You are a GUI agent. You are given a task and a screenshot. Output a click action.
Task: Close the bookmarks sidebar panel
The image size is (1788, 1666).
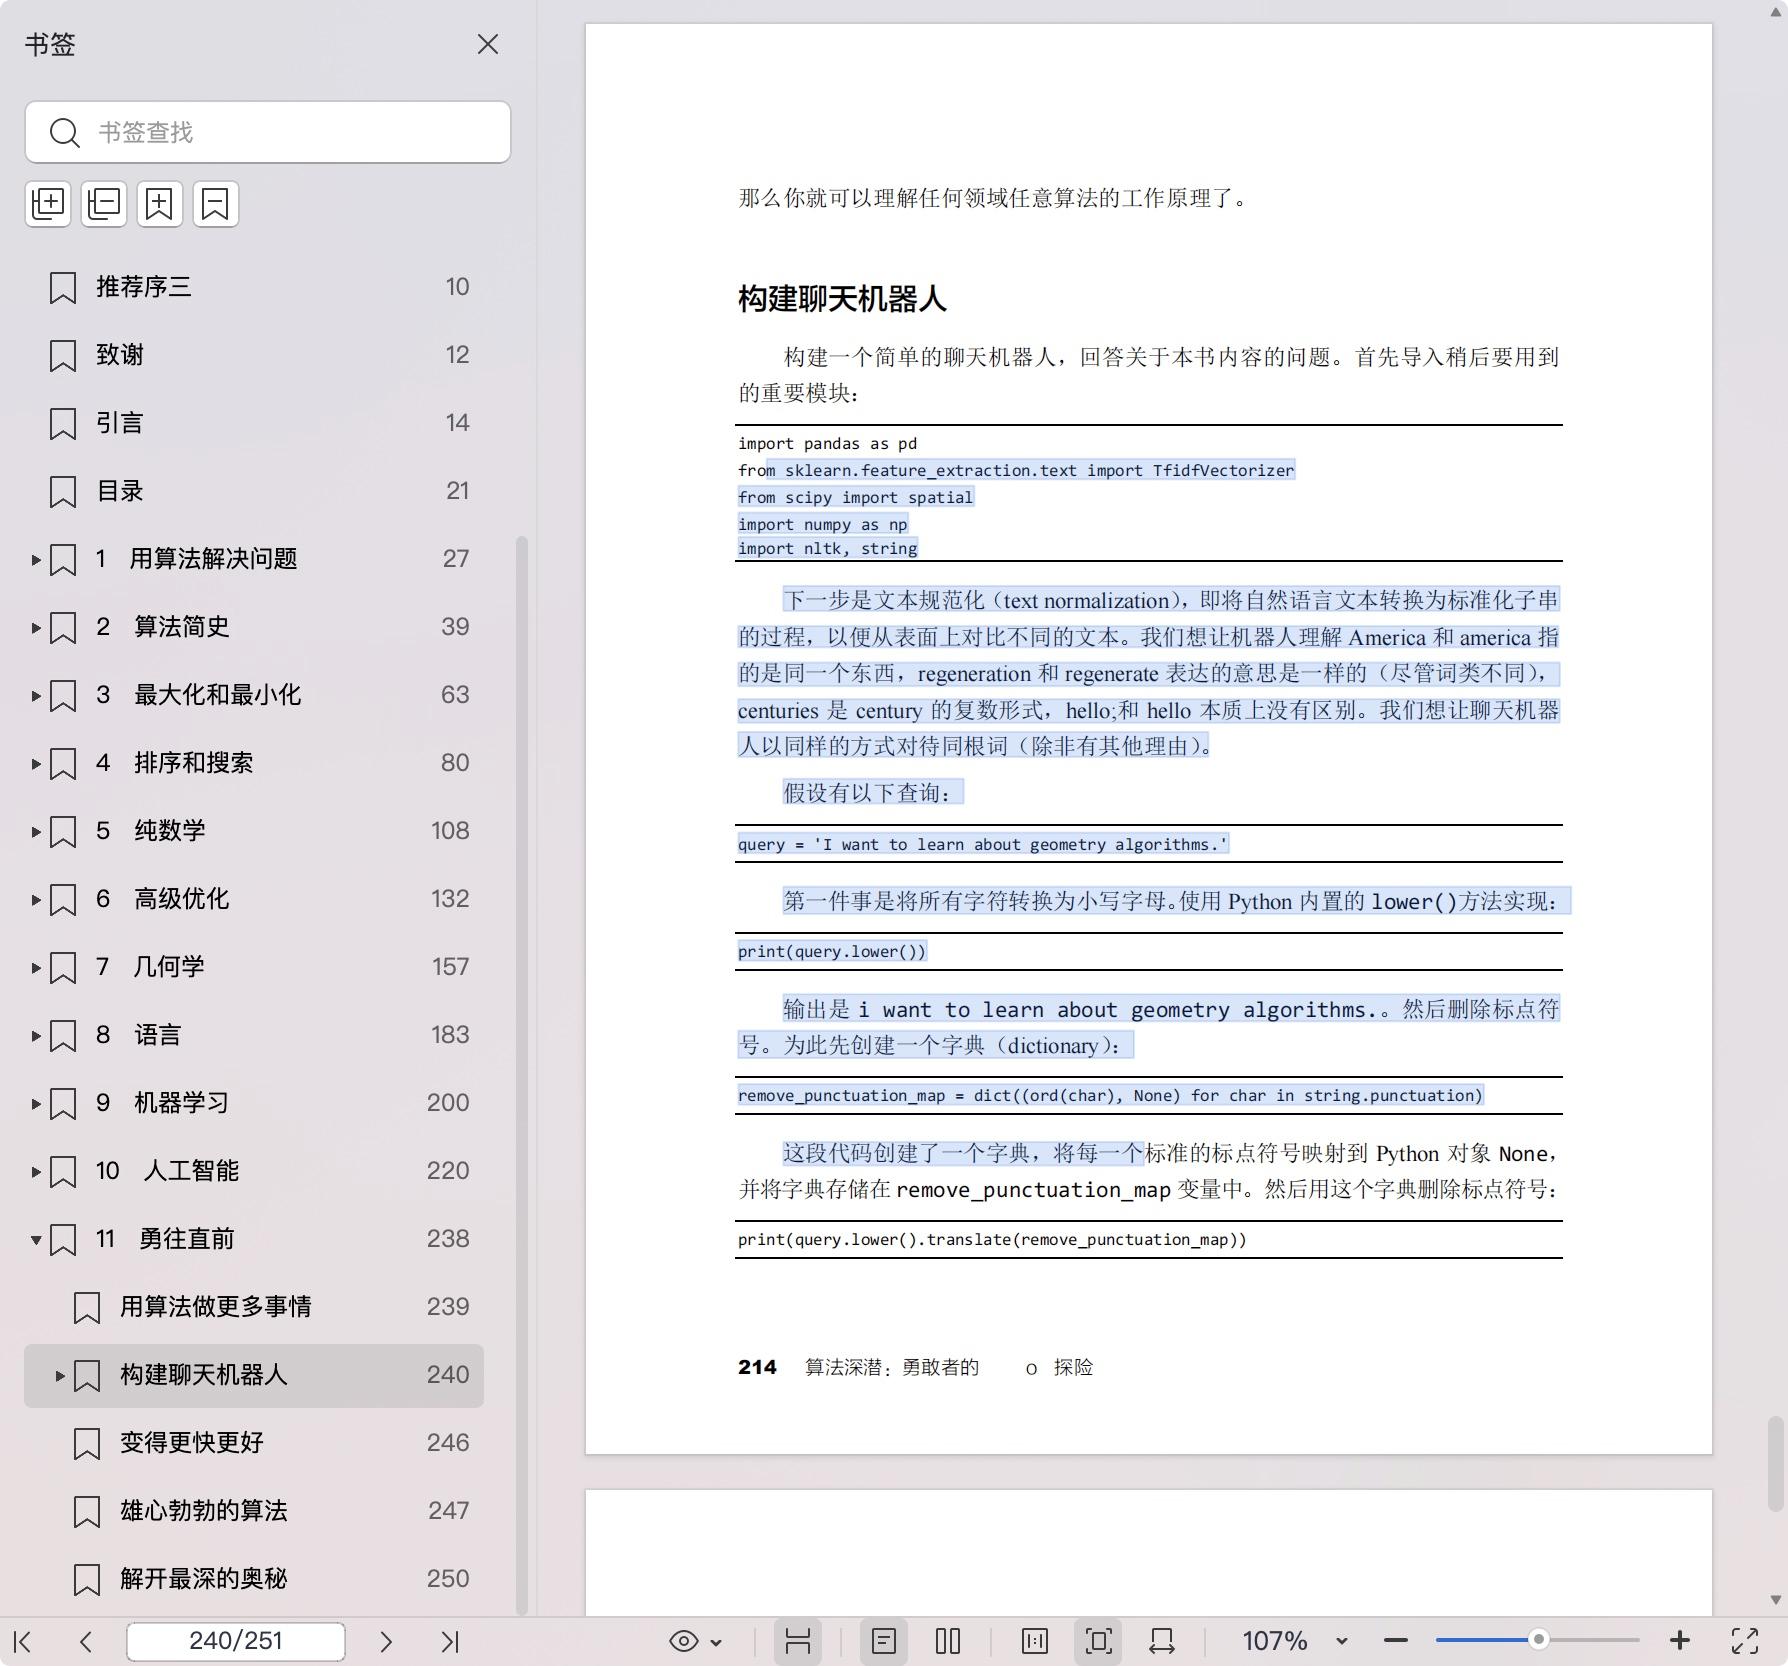click(x=488, y=44)
